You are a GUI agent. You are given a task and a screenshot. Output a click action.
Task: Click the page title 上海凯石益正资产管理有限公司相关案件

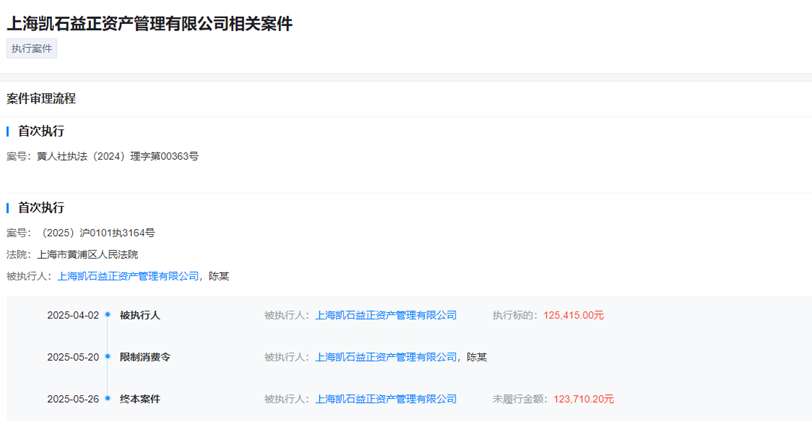coord(150,23)
